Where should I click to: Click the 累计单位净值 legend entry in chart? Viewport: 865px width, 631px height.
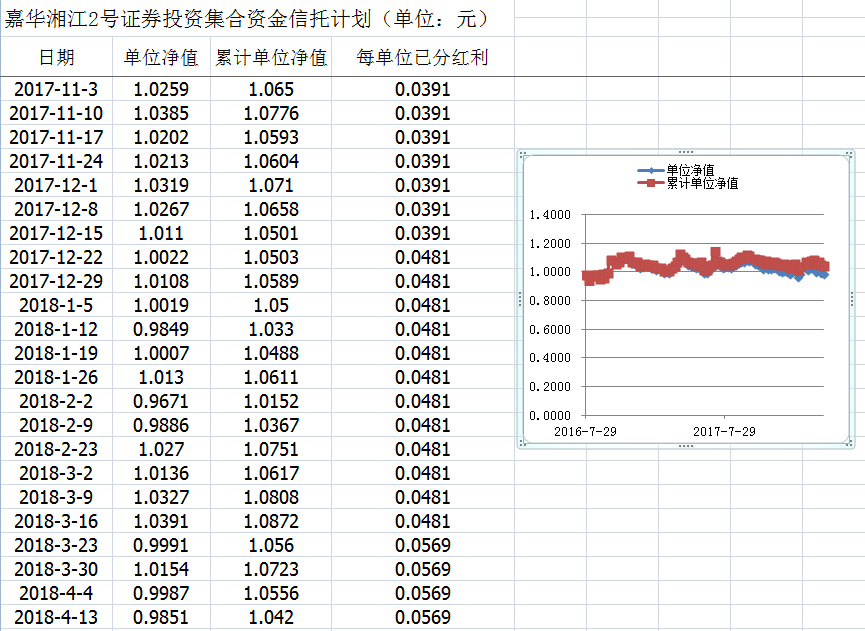pyautogui.click(x=701, y=183)
